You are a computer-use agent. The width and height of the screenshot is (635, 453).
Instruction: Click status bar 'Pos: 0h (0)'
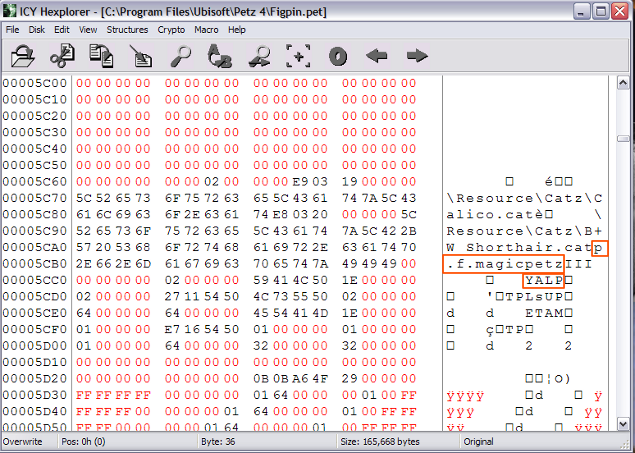(83, 442)
